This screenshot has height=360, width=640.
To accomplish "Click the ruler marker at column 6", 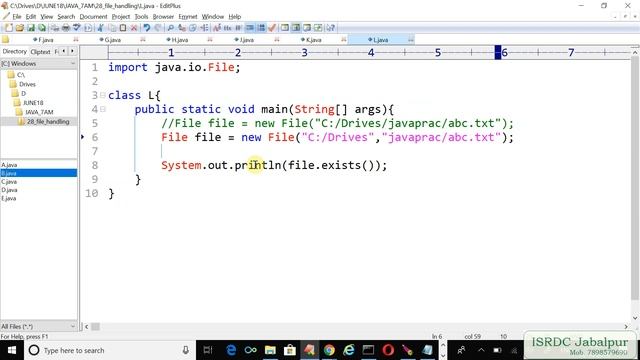I will 504,53.
